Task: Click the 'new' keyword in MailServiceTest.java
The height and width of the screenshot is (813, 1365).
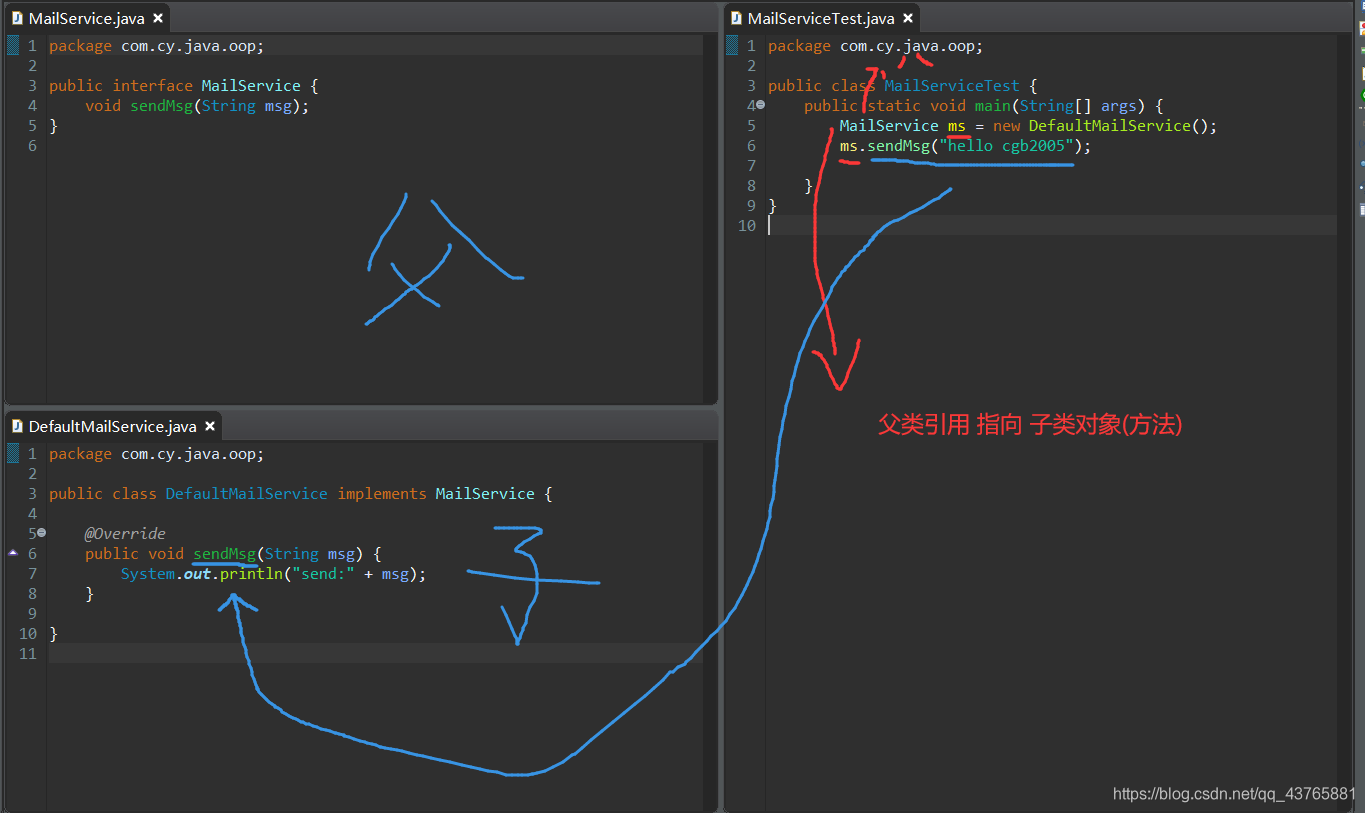Action: [x=1006, y=126]
